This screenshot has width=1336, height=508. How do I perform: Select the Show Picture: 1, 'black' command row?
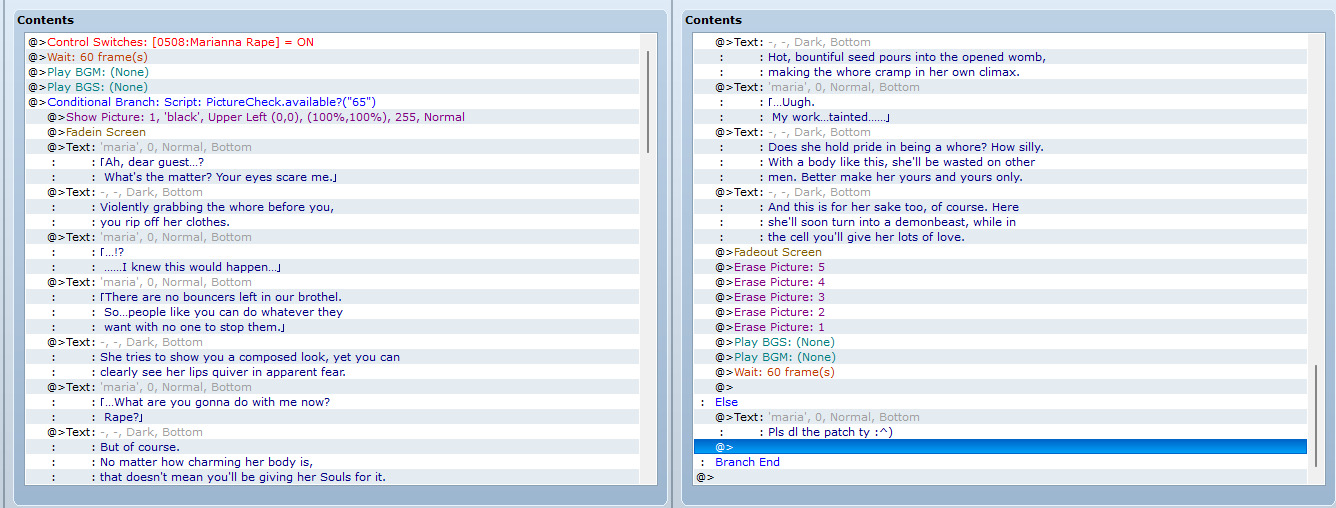(x=332, y=117)
